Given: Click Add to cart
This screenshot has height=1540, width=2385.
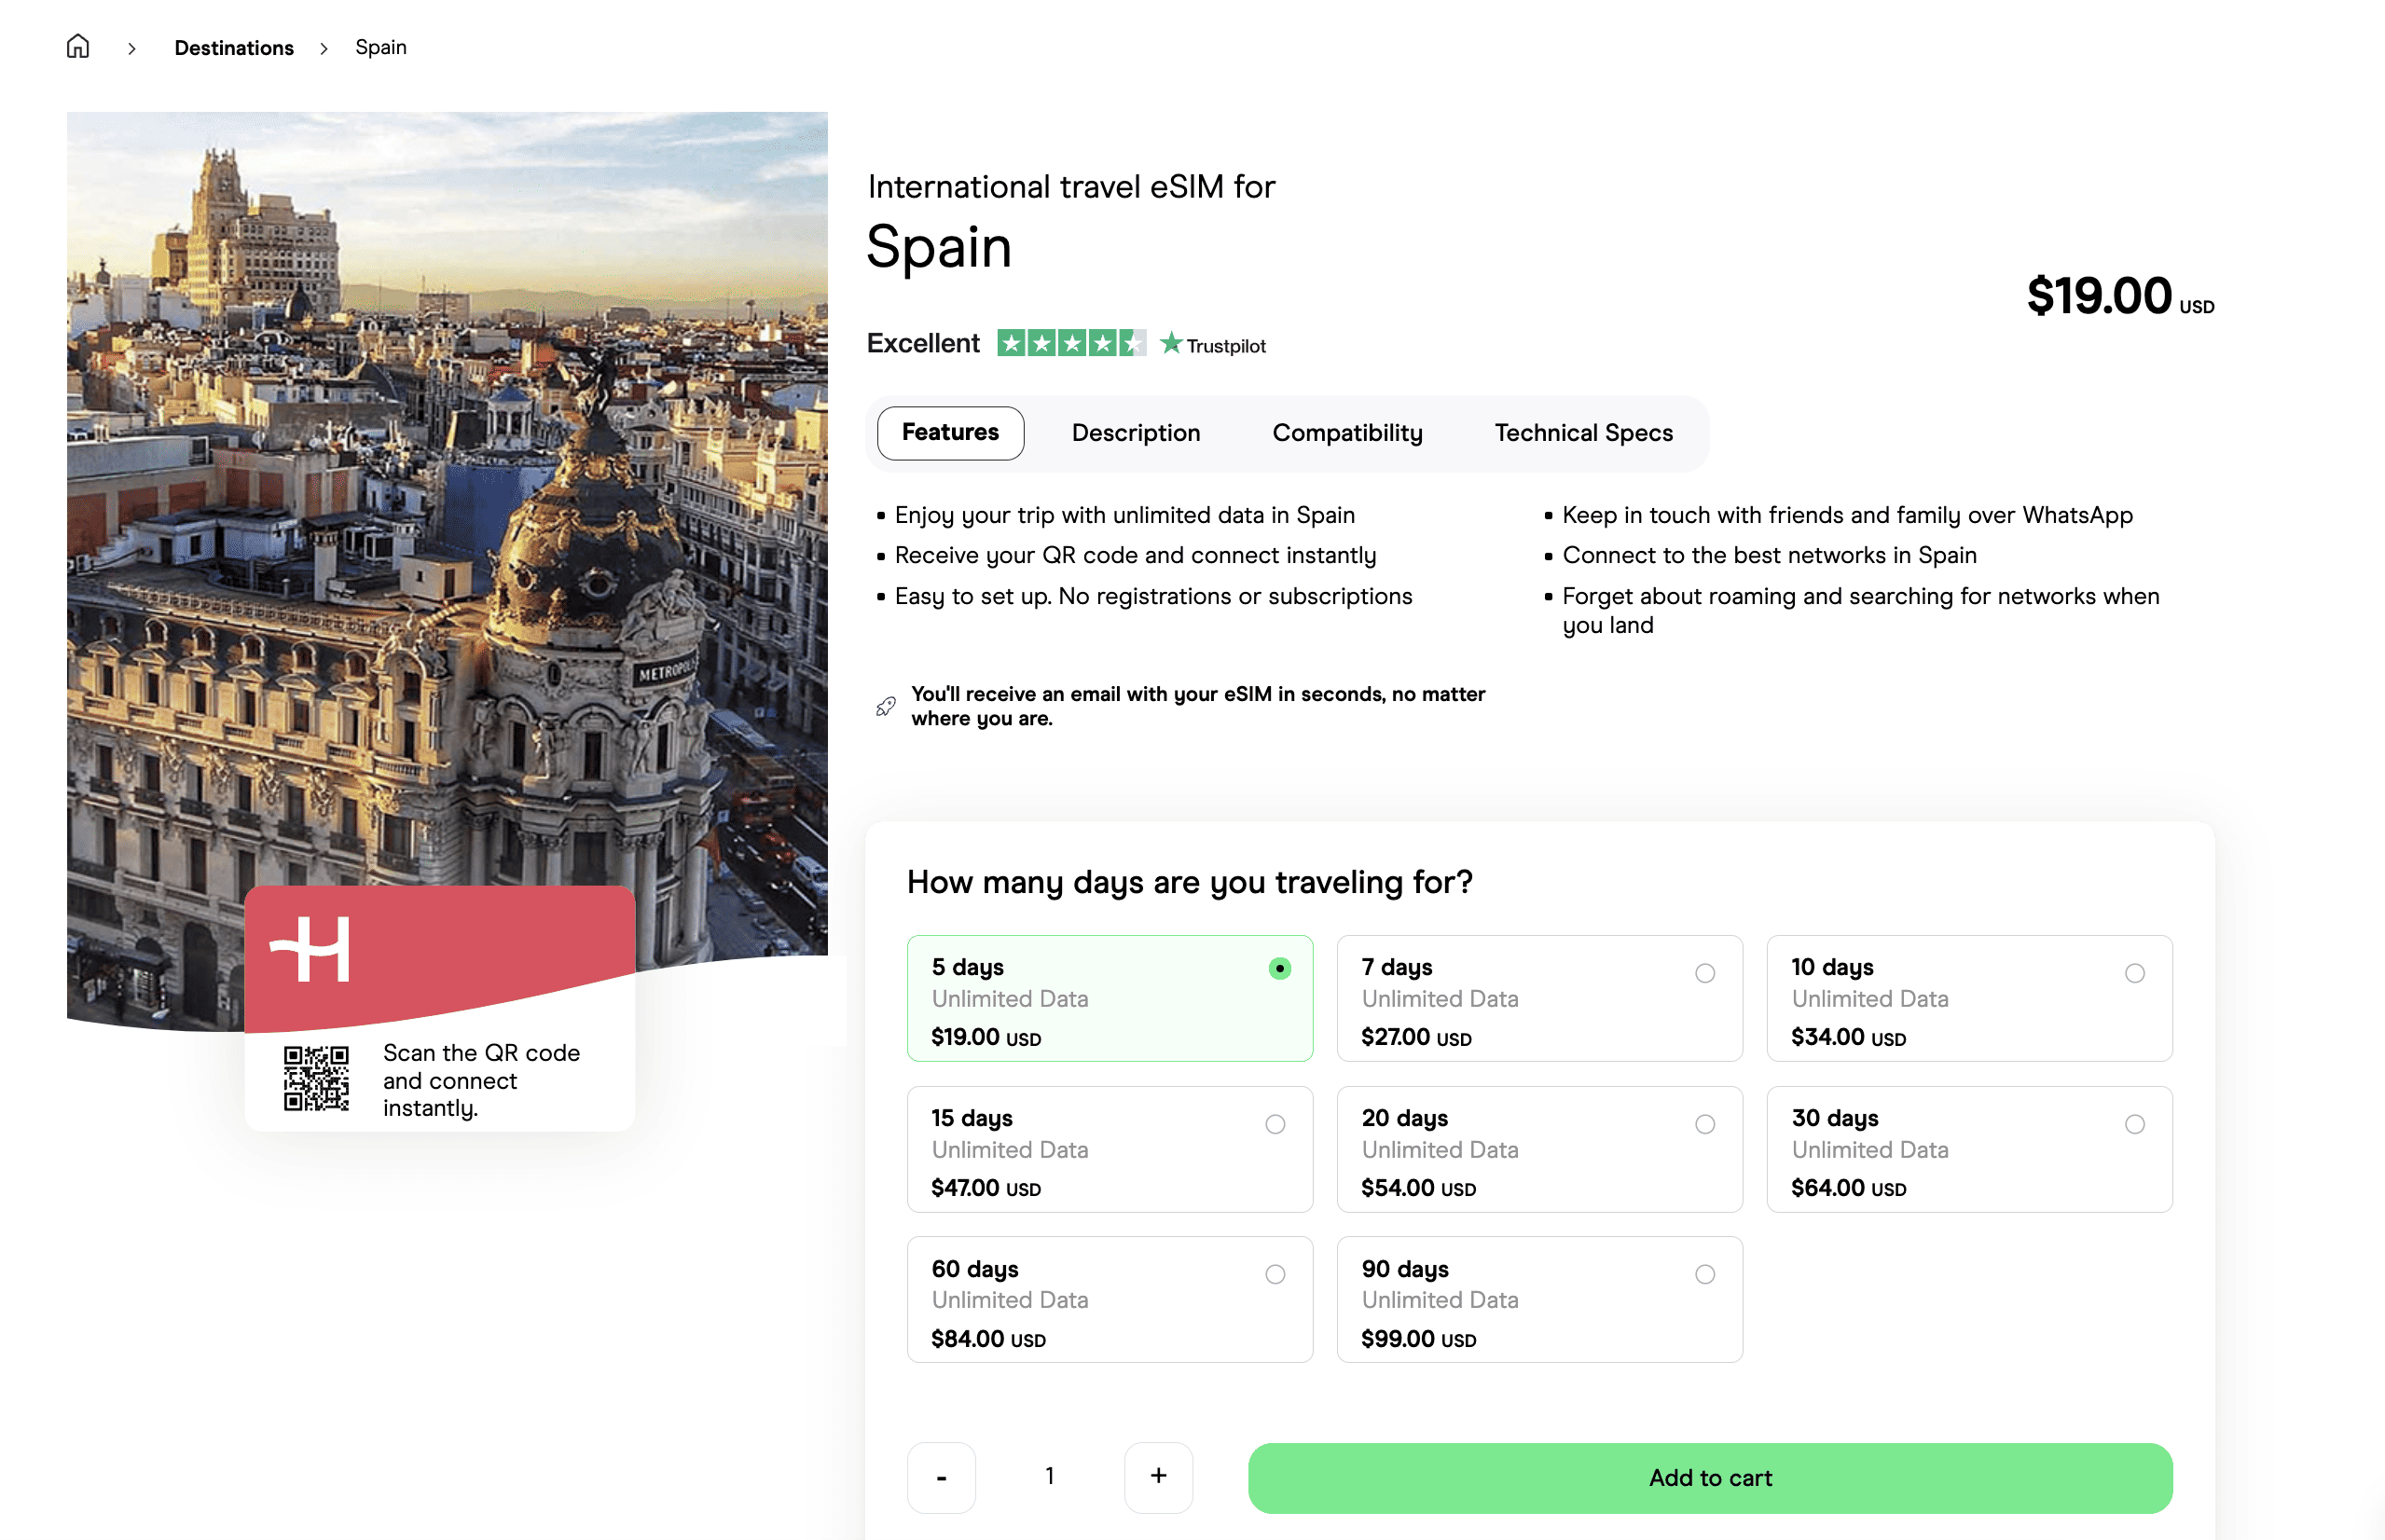Looking at the screenshot, I should point(1709,1477).
